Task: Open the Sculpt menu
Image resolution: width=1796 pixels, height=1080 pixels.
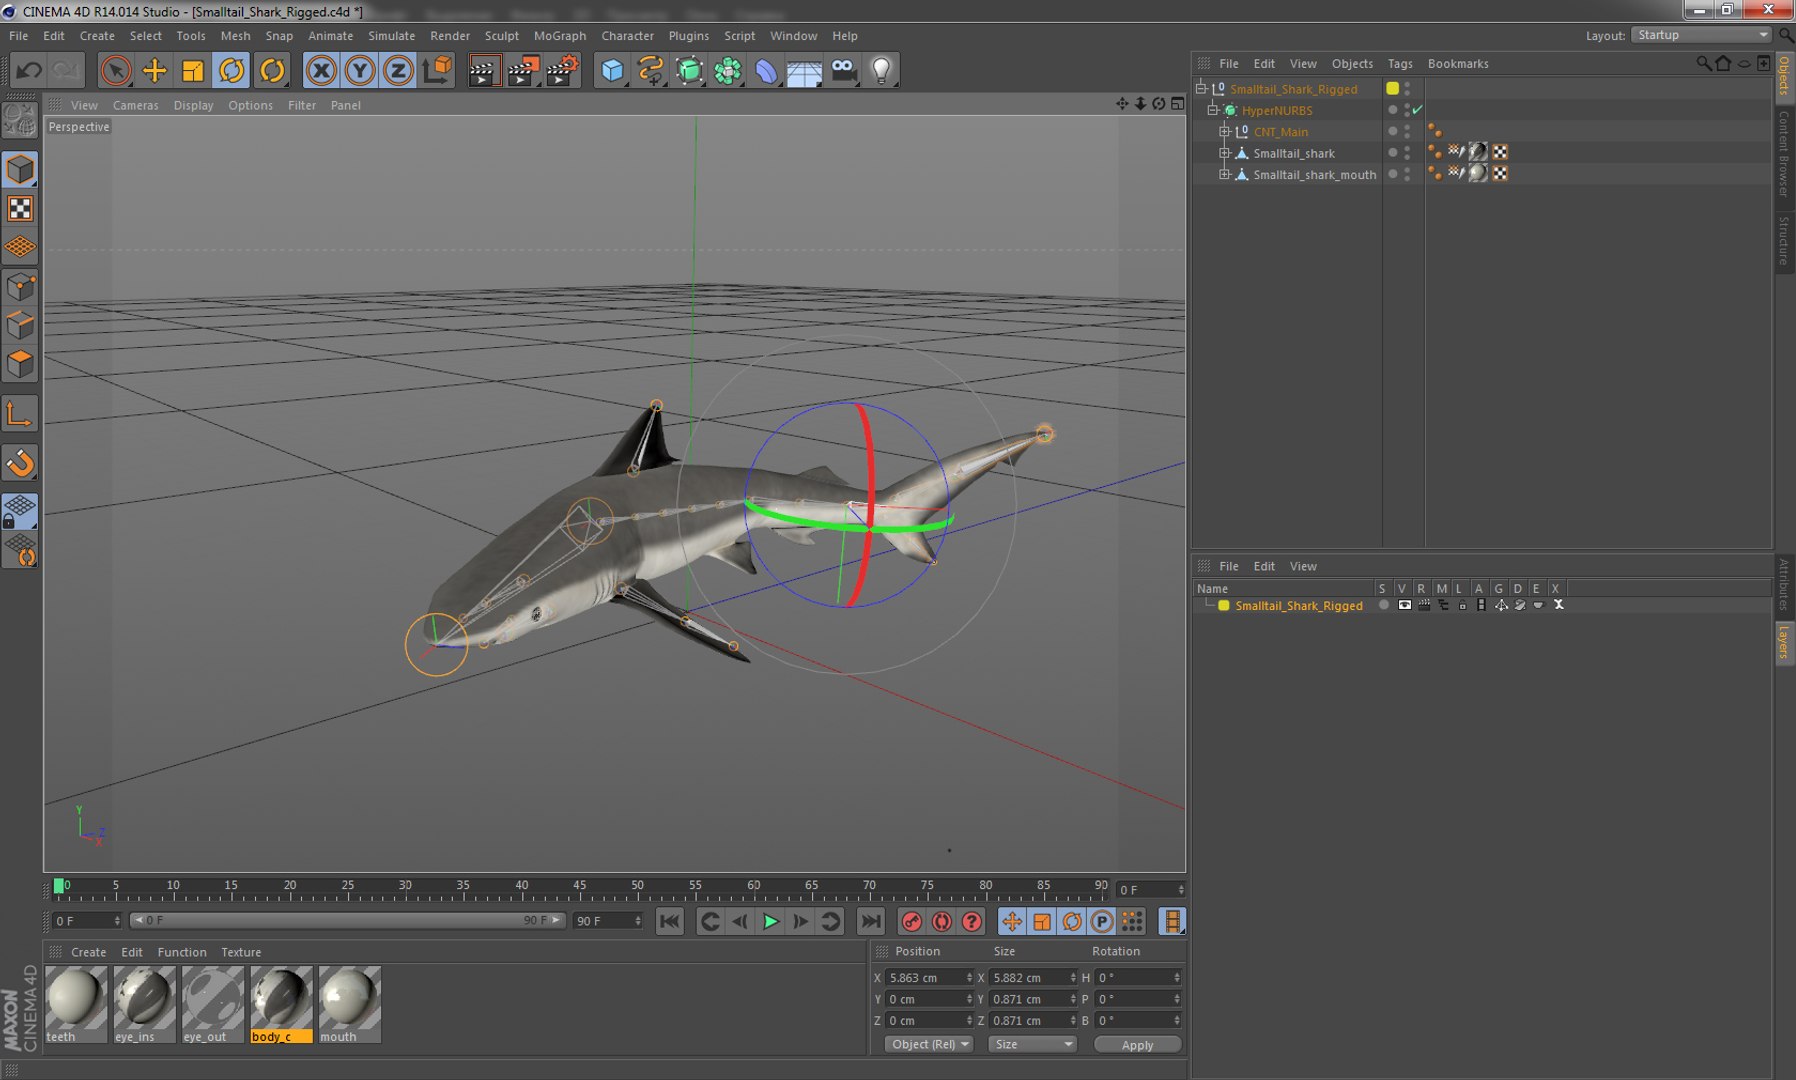Action: [x=501, y=35]
